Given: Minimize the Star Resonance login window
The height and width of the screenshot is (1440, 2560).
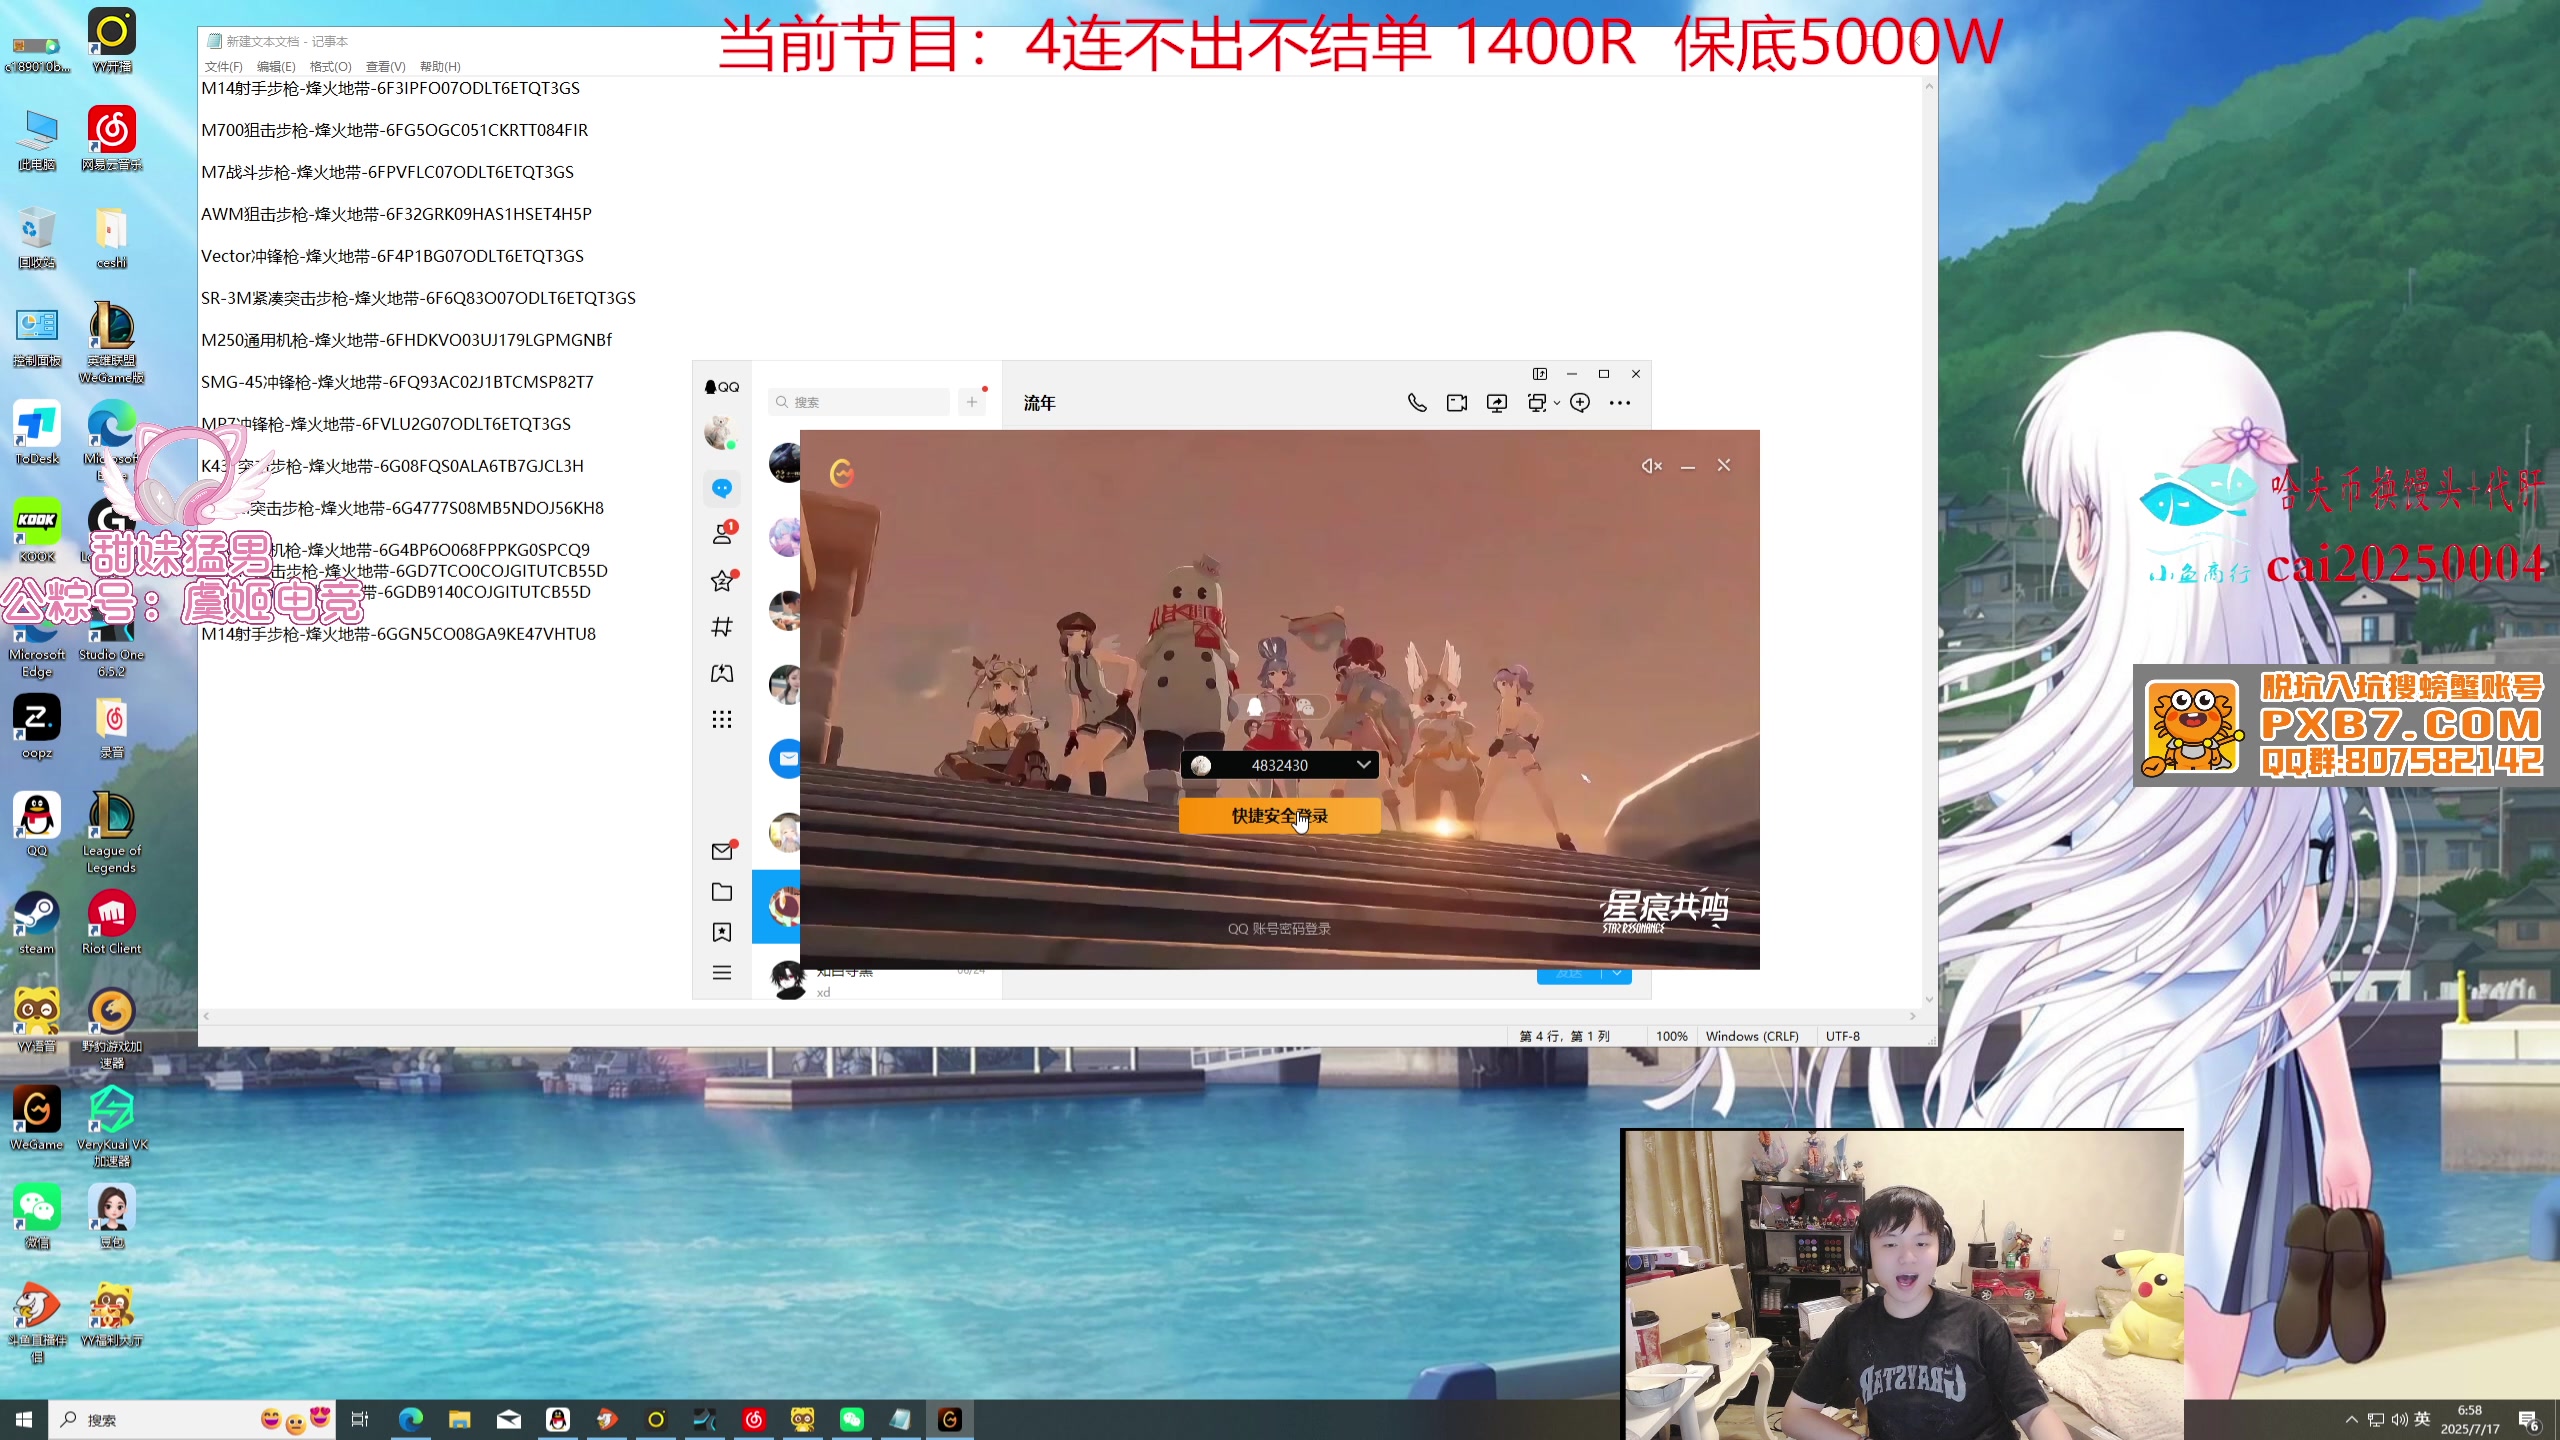Looking at the screenshot, I should 1688,466.
